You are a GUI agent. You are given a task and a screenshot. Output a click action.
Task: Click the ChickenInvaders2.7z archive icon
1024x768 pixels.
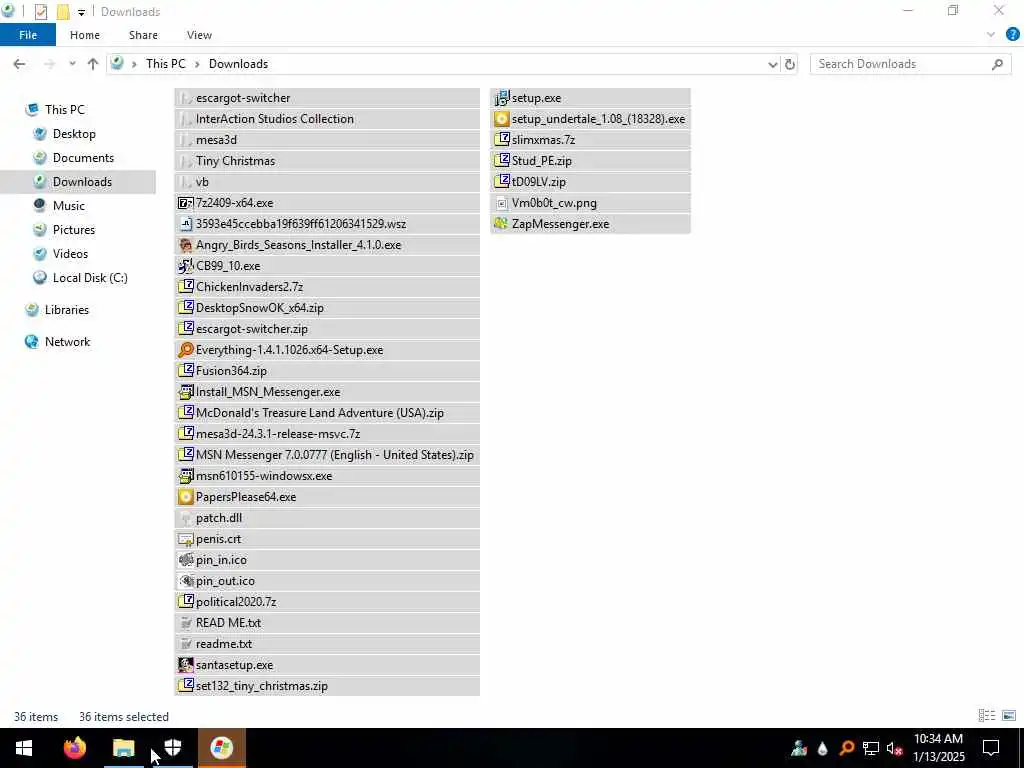pos(185,287)
